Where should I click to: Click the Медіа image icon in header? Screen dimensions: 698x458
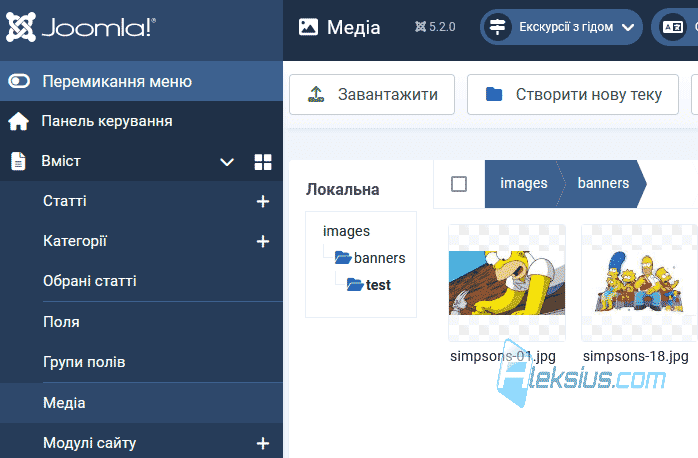308,27
